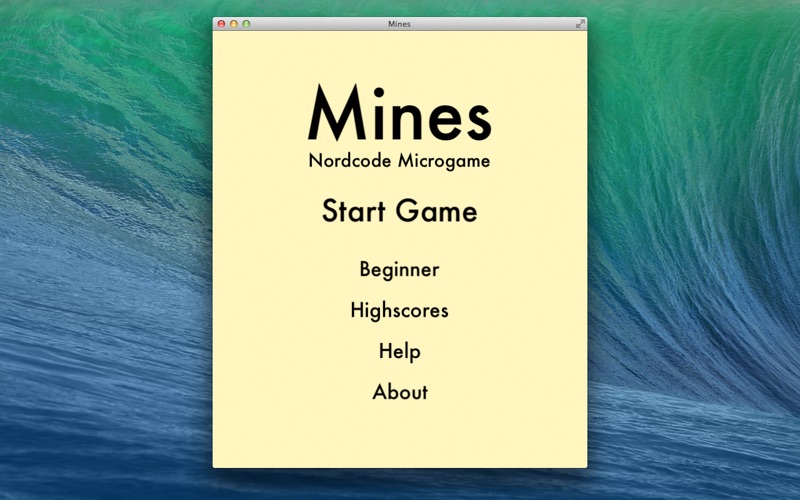The image size is (800, 500).
Task: Toggle fullscreen with the title bar arrows icon
Action: [x=580, y=24]
